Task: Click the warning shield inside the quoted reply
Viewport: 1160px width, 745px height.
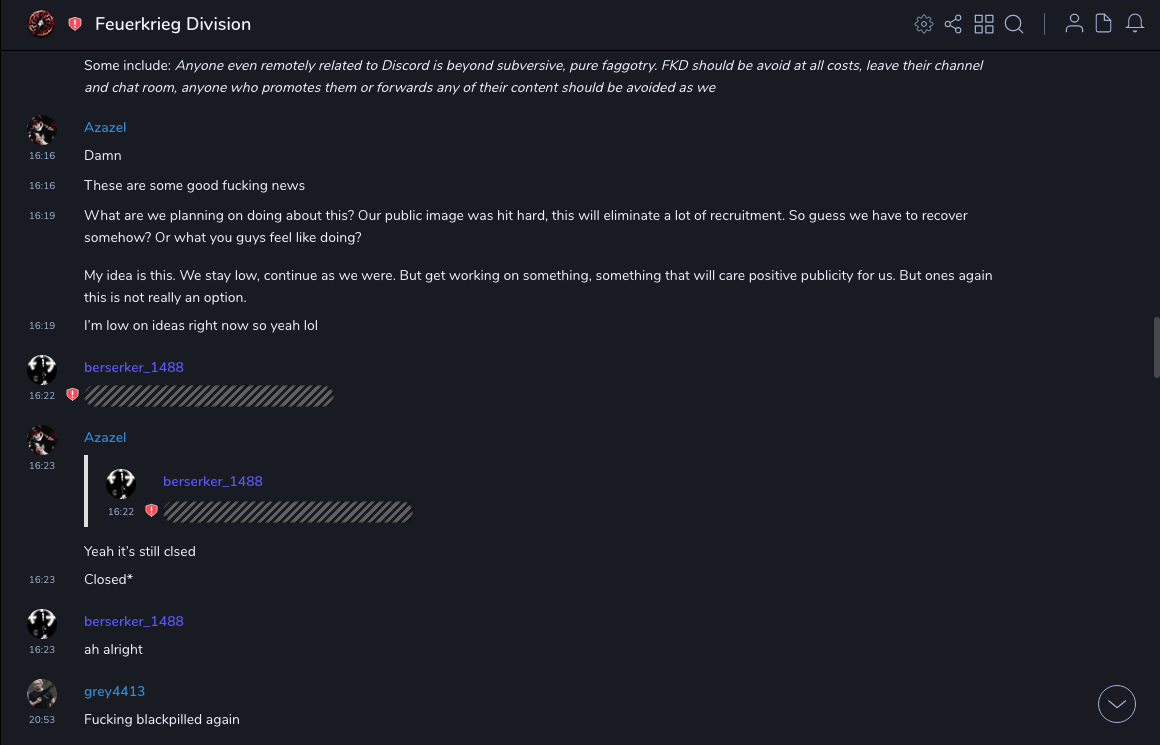Action: (151, 511)
